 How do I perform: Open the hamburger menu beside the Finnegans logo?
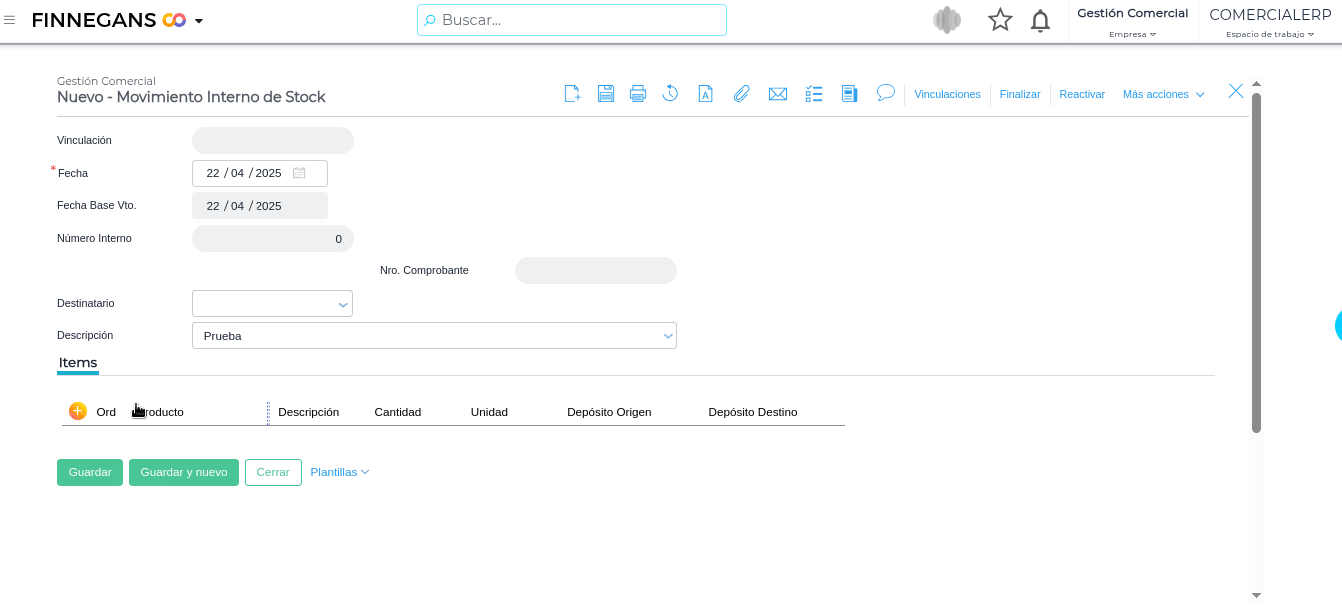(x=9, y=20)
